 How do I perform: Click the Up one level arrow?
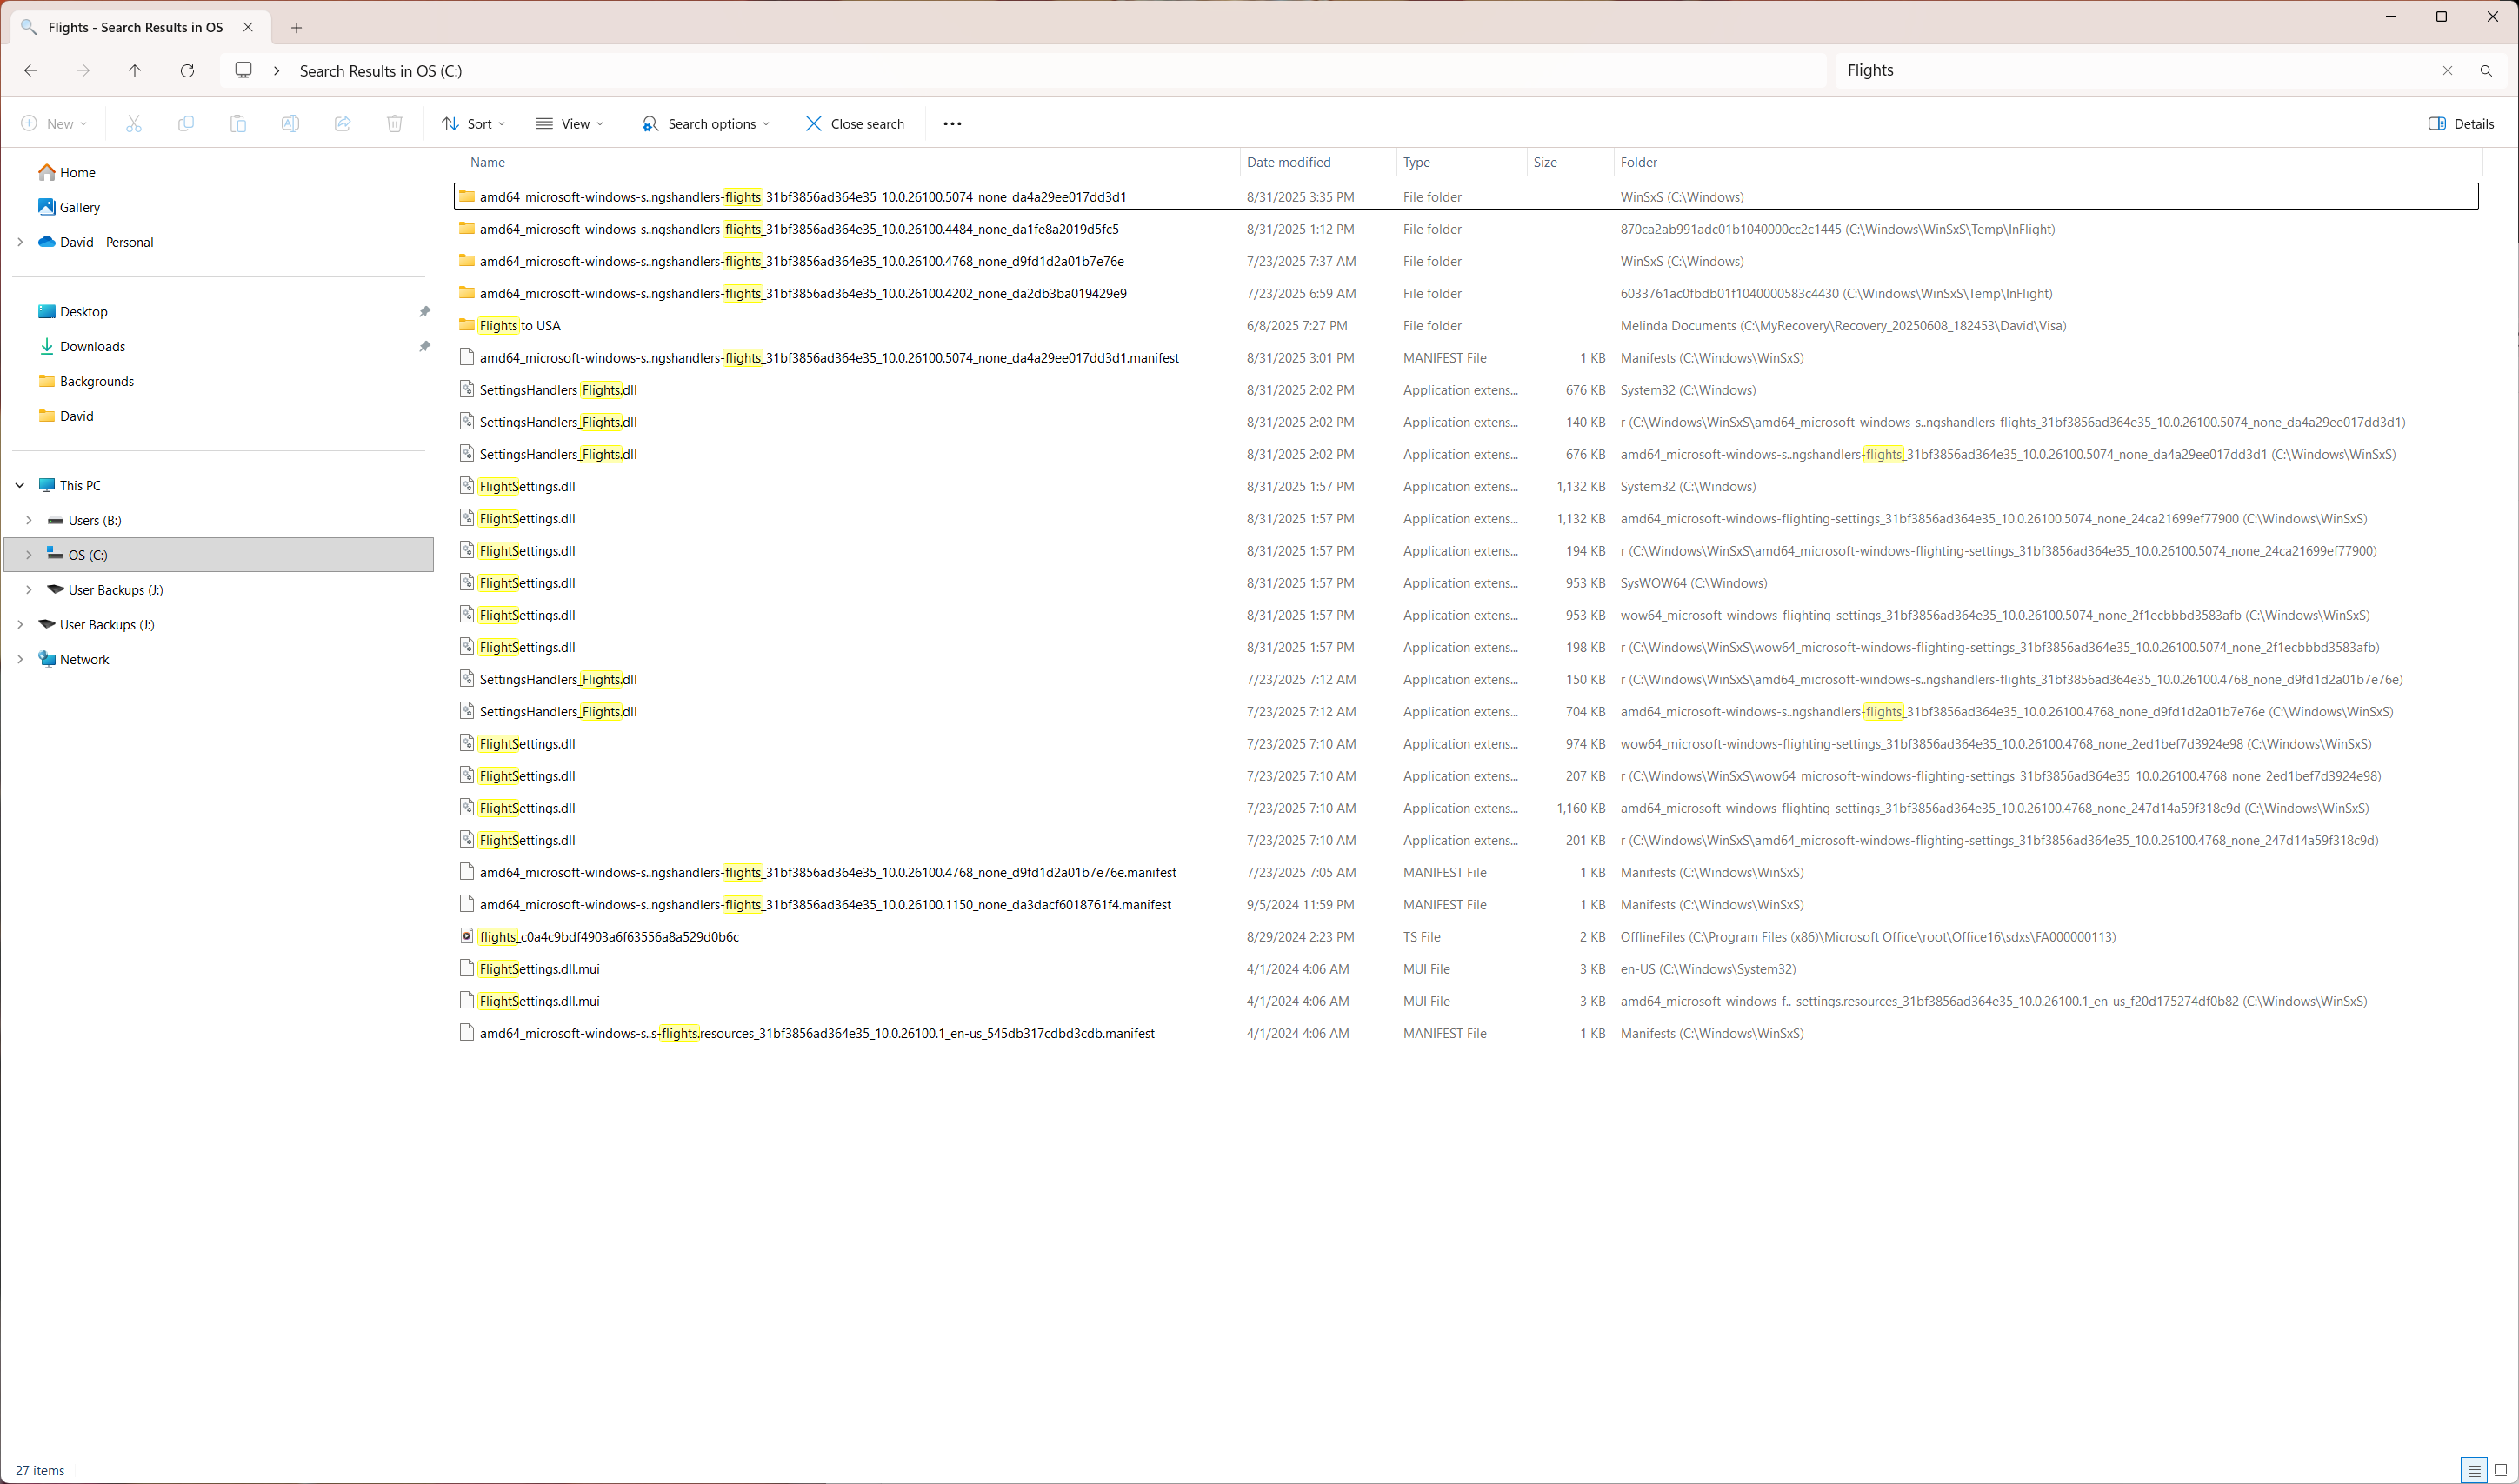pyautogui.click(x=135, y=71)
